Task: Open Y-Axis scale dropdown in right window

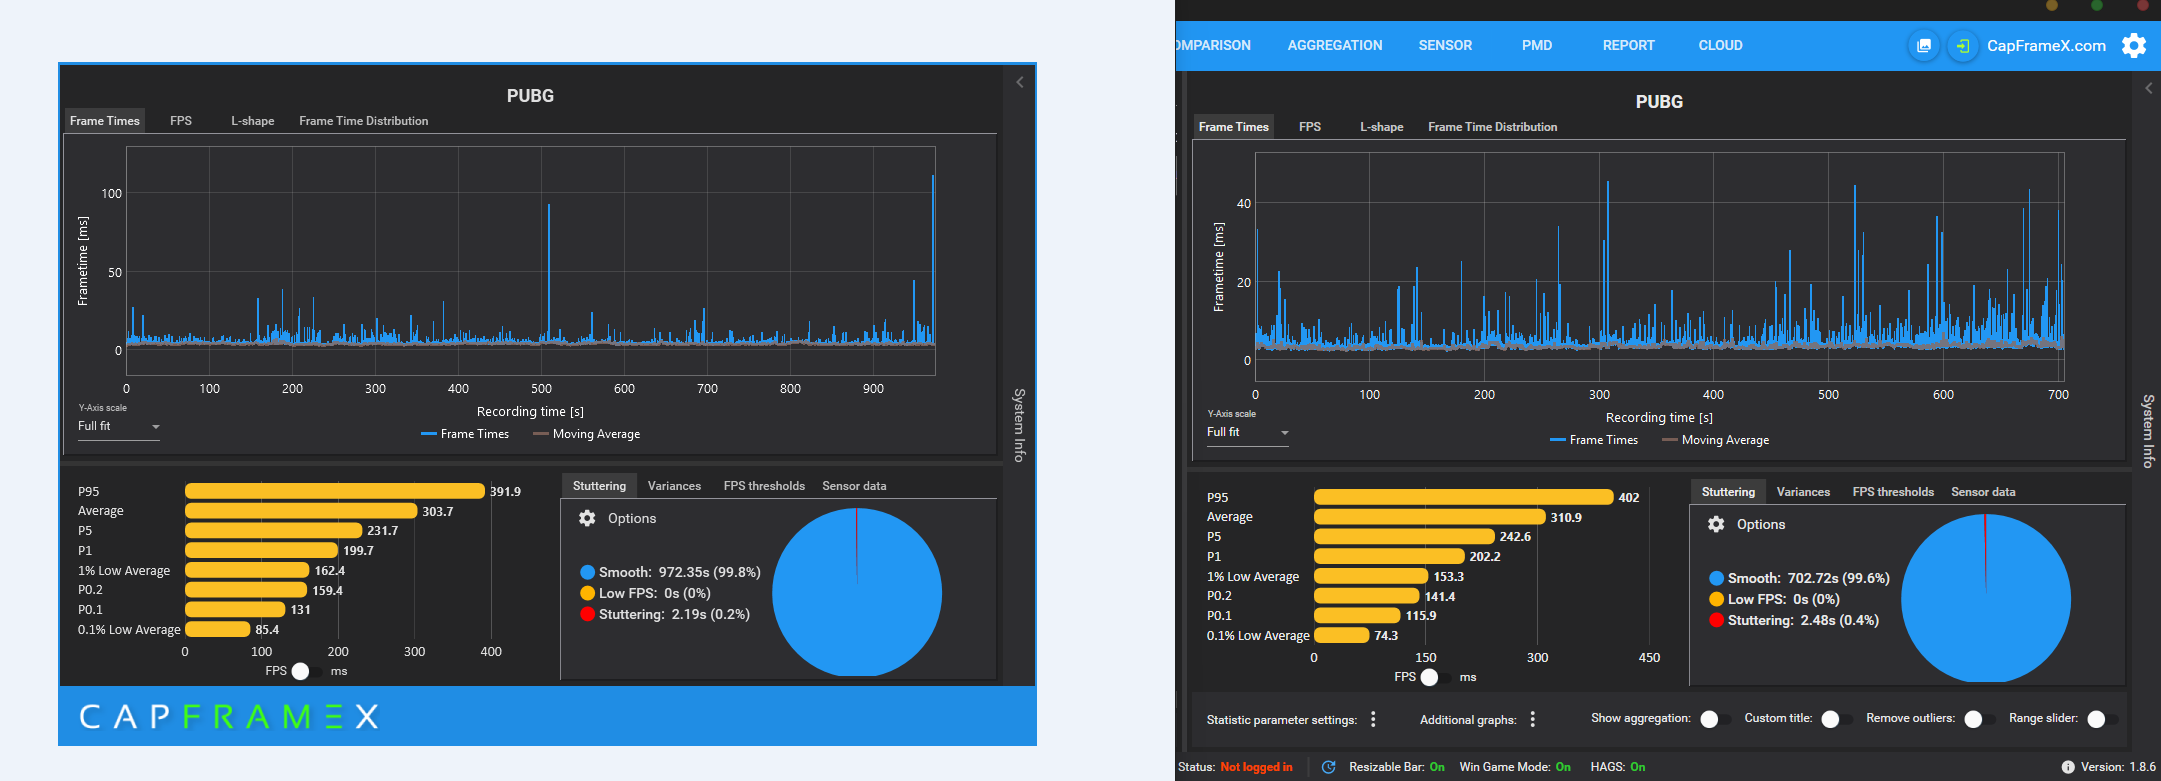Action: click(1247, 433)
